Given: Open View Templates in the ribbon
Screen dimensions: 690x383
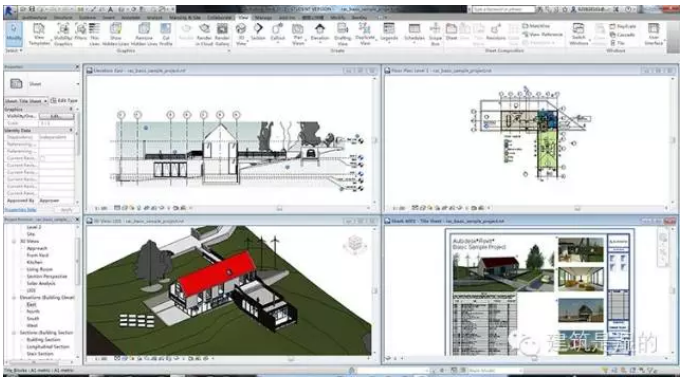Looking at the screenshot, I should tap(39, 34).
